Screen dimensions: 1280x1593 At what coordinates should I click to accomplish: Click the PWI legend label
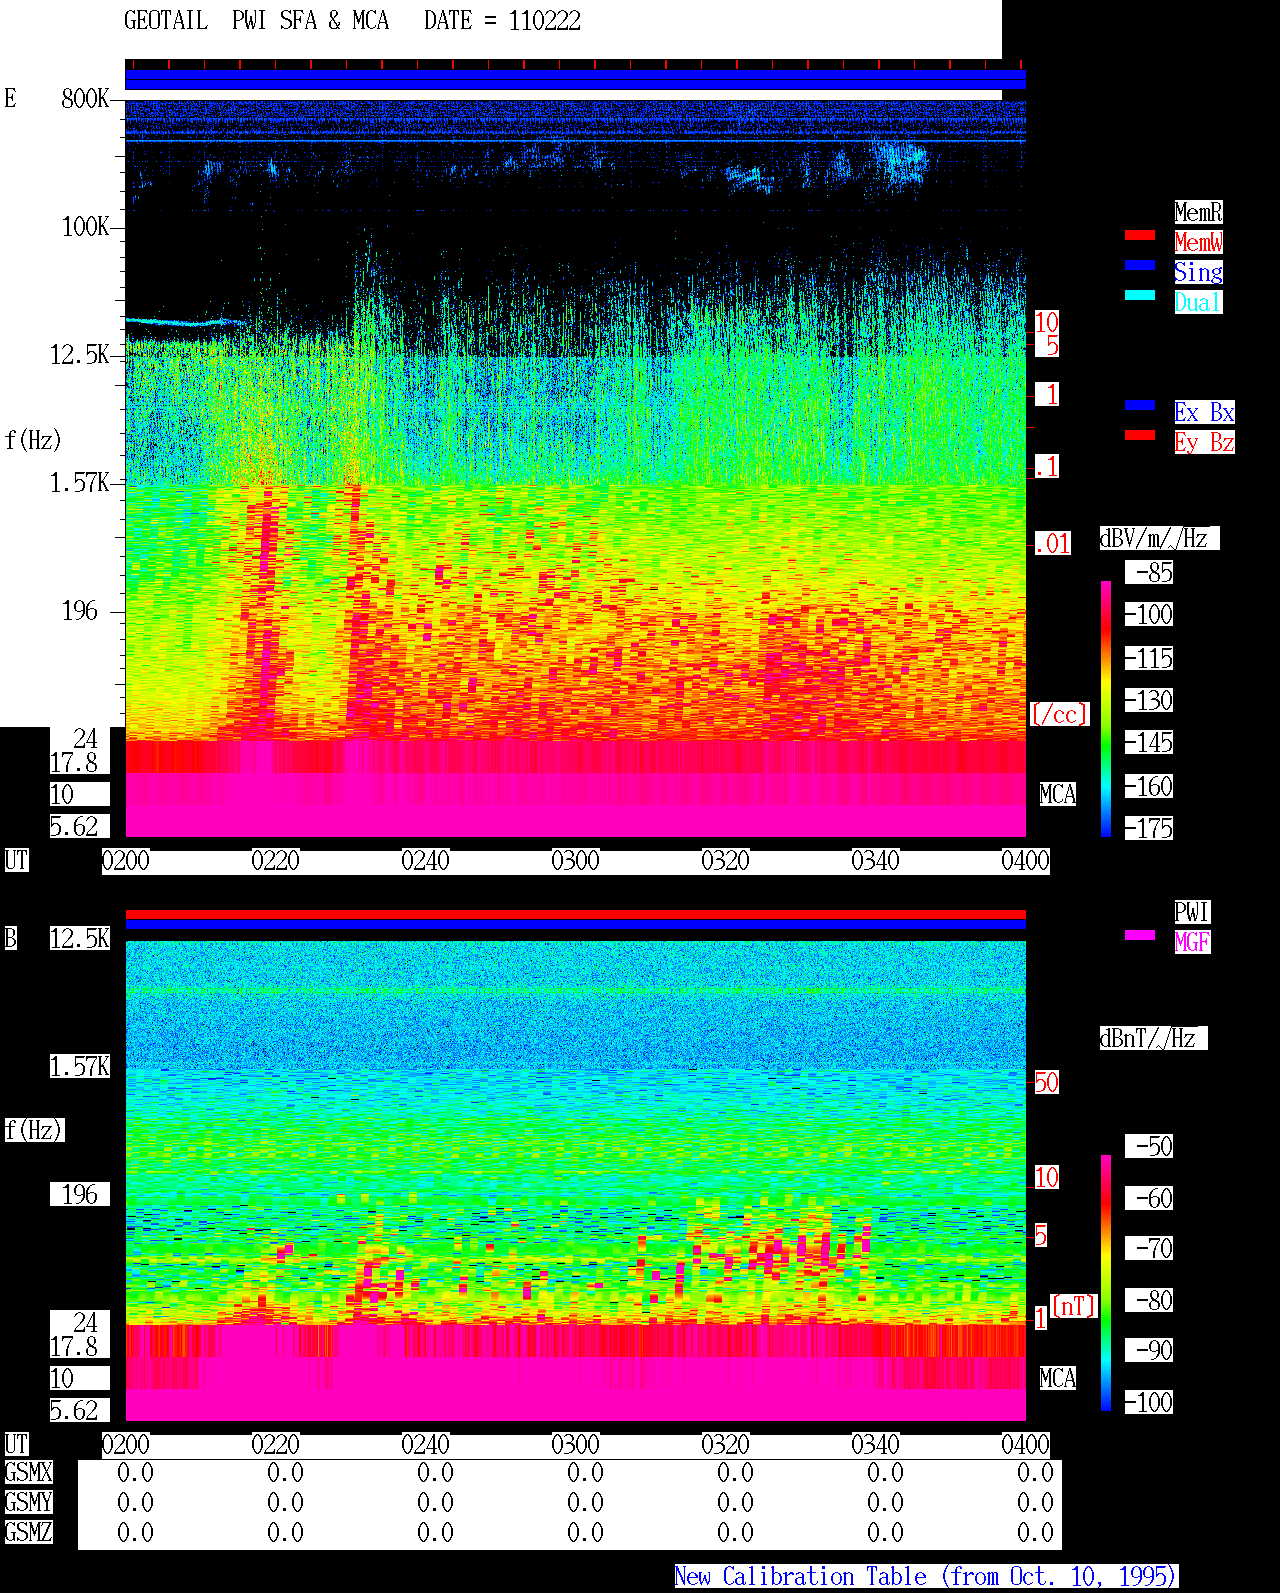[1192, 912]
